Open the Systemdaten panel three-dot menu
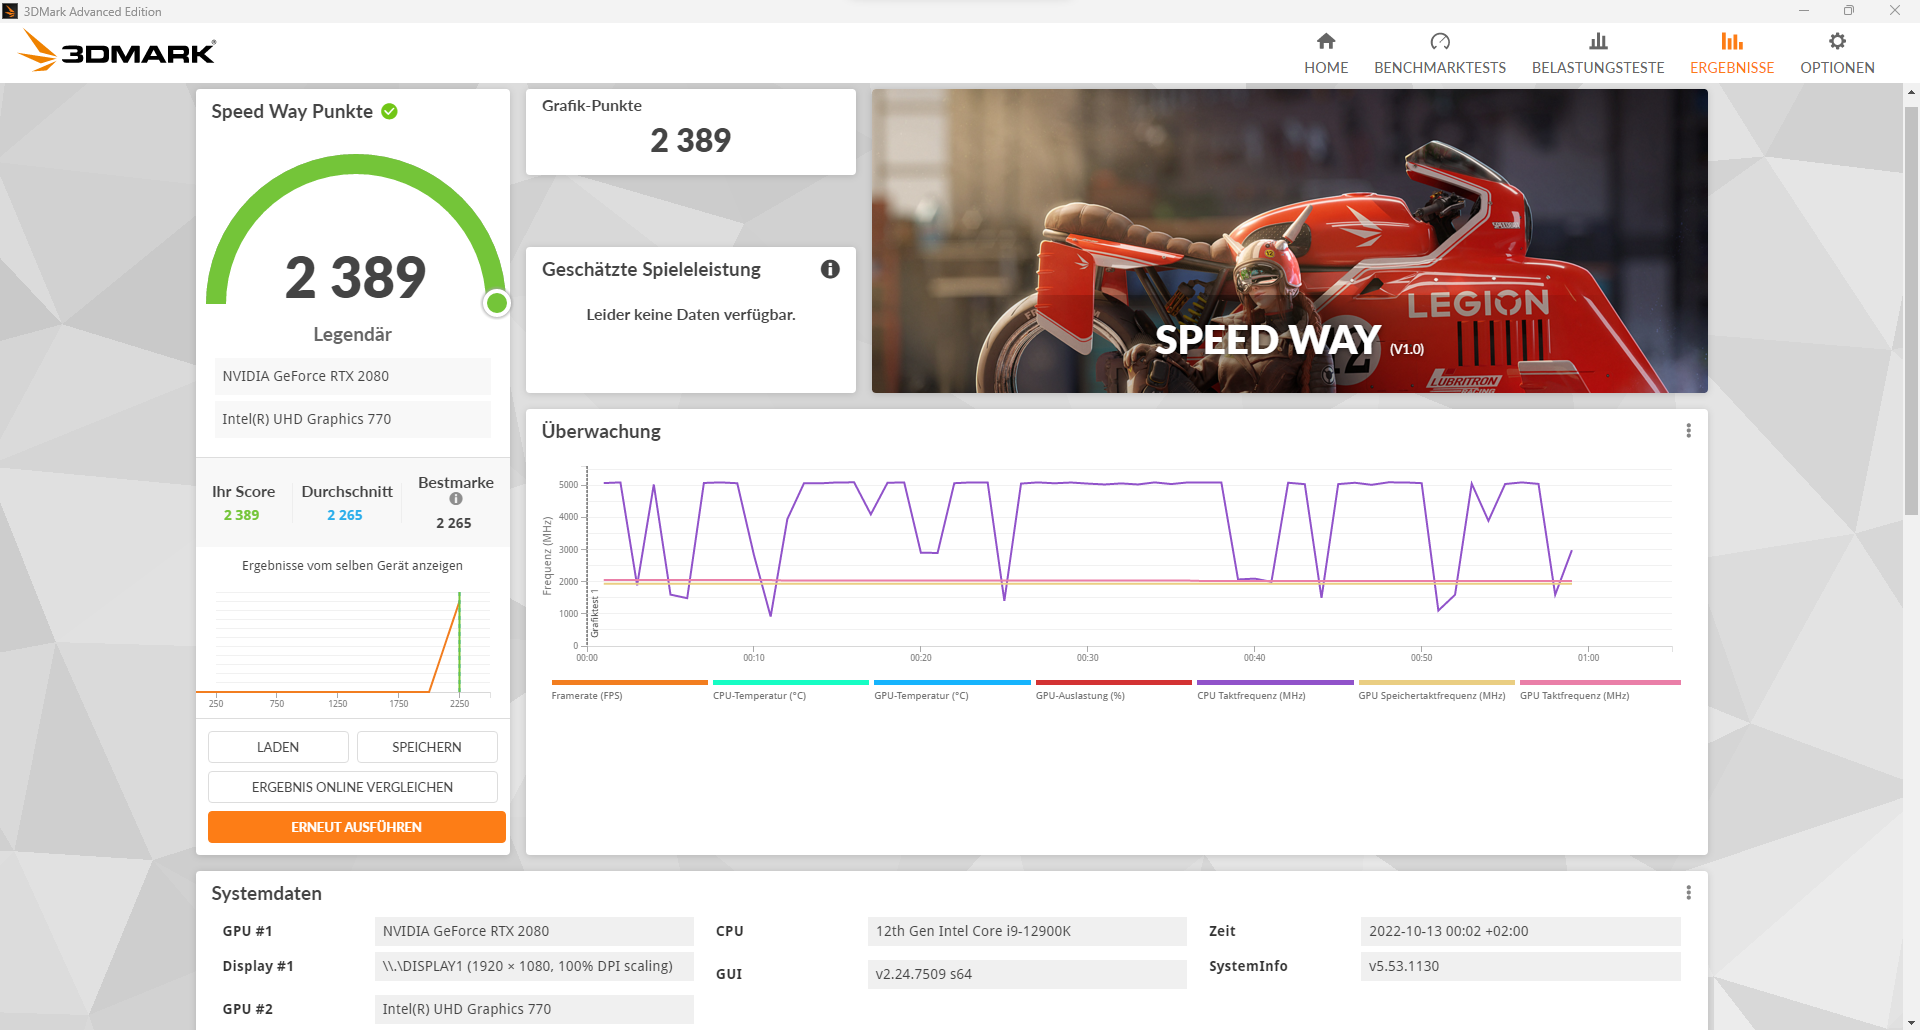1920x1030 pixels. click(x=1690, y=892)
